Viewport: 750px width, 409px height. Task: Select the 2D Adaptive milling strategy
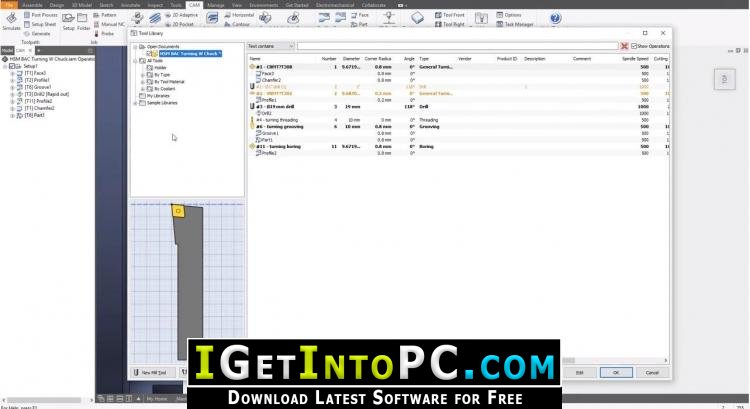(182, 15)
